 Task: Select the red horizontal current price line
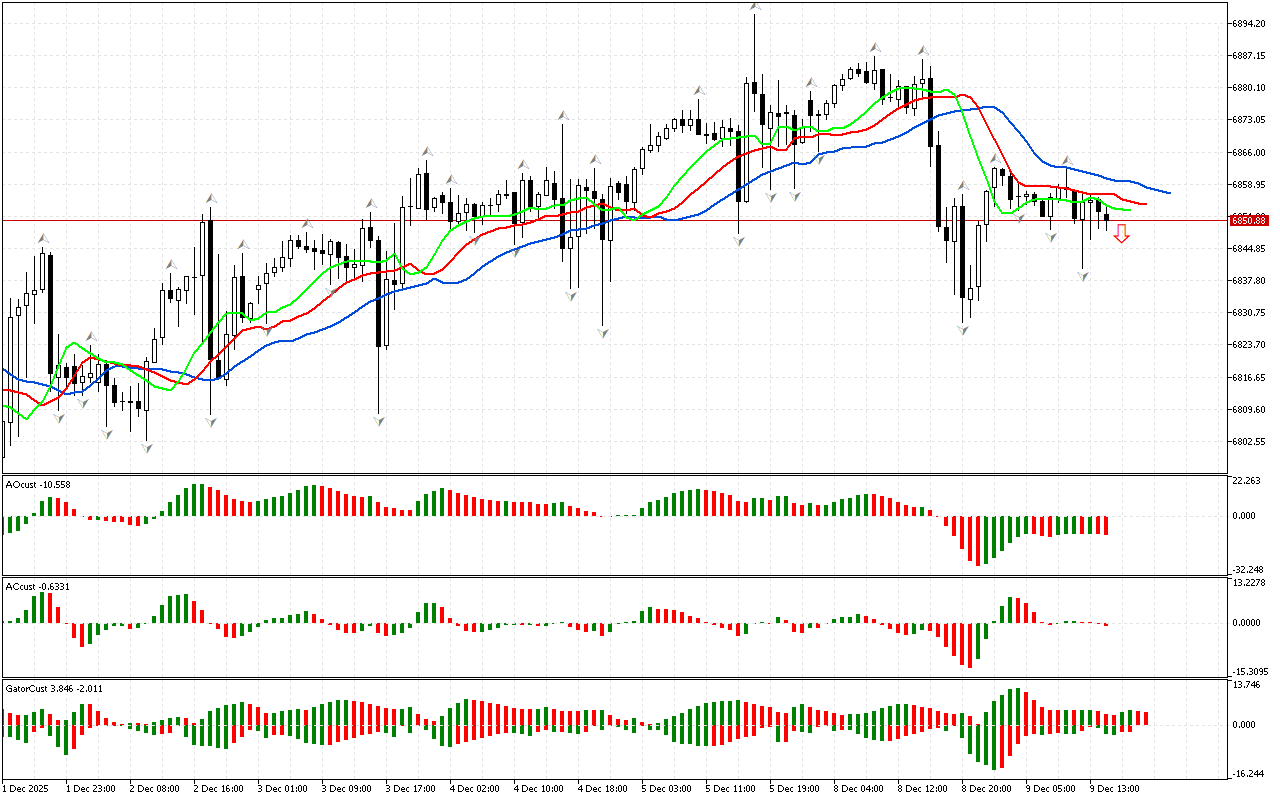(x=600, y=220)
